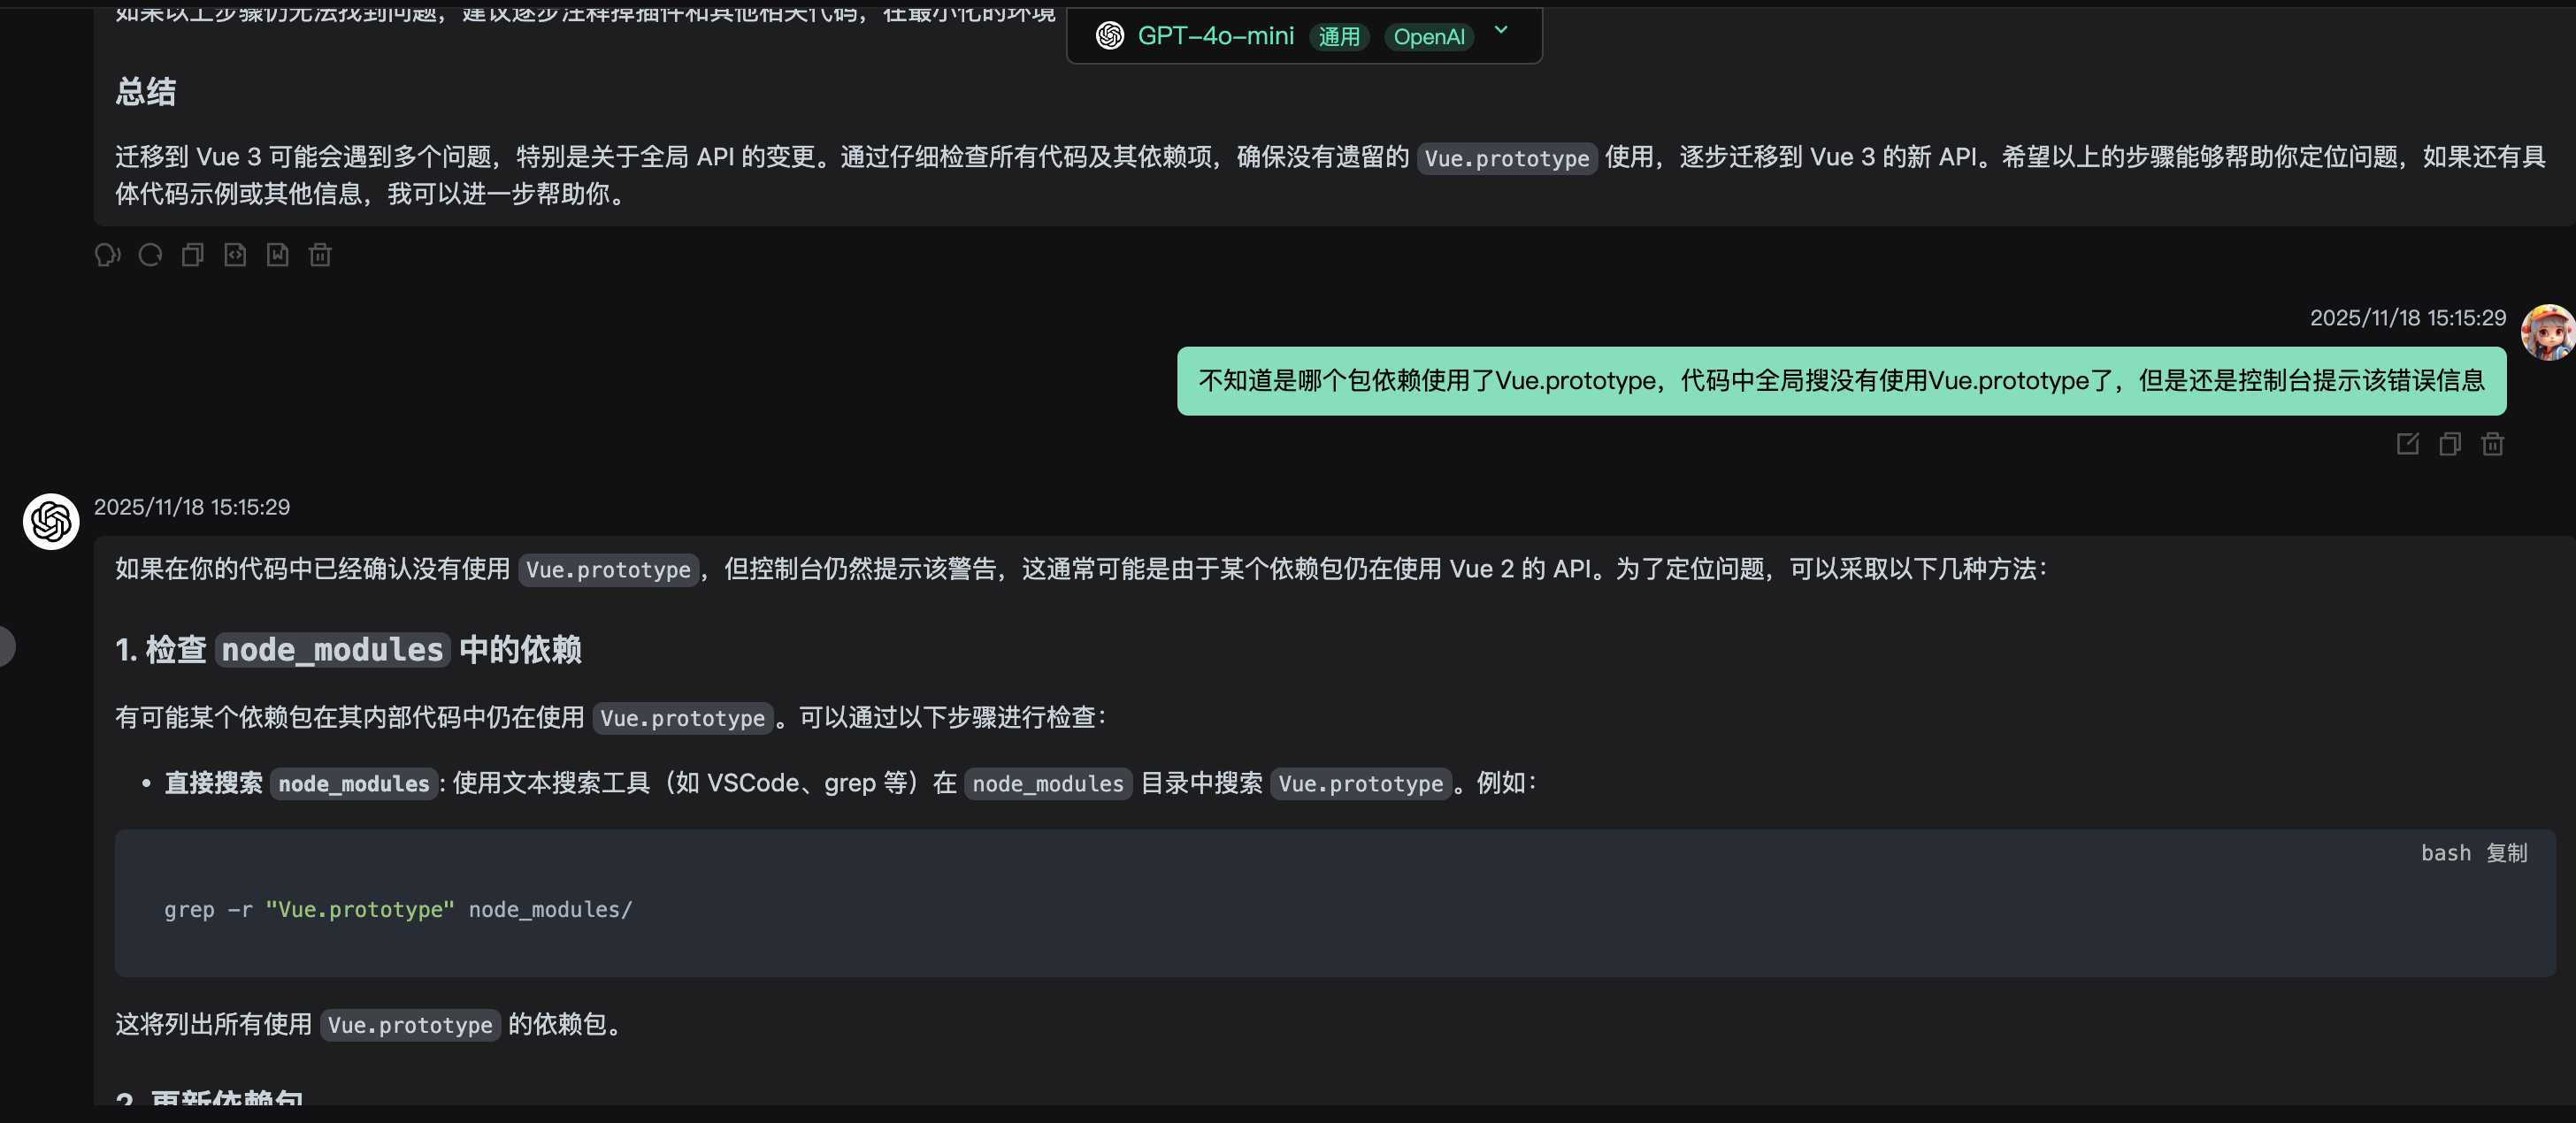Edit the green user message
The image size is (2576, 1123).
(2408, 443)
